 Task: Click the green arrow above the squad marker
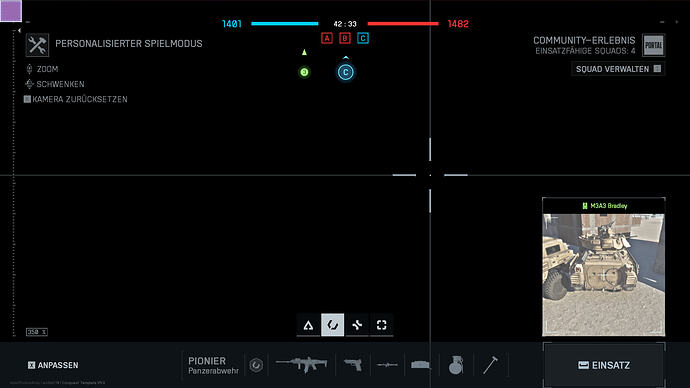click(304, 52)
